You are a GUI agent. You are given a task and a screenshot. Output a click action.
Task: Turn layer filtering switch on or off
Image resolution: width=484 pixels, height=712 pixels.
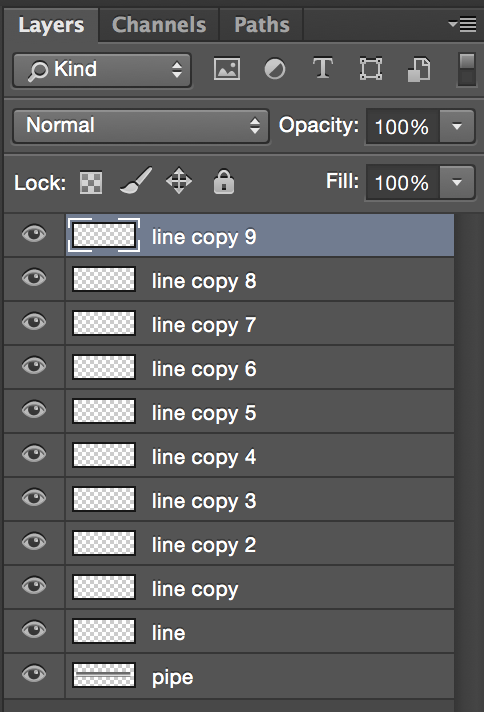[467, 69]
